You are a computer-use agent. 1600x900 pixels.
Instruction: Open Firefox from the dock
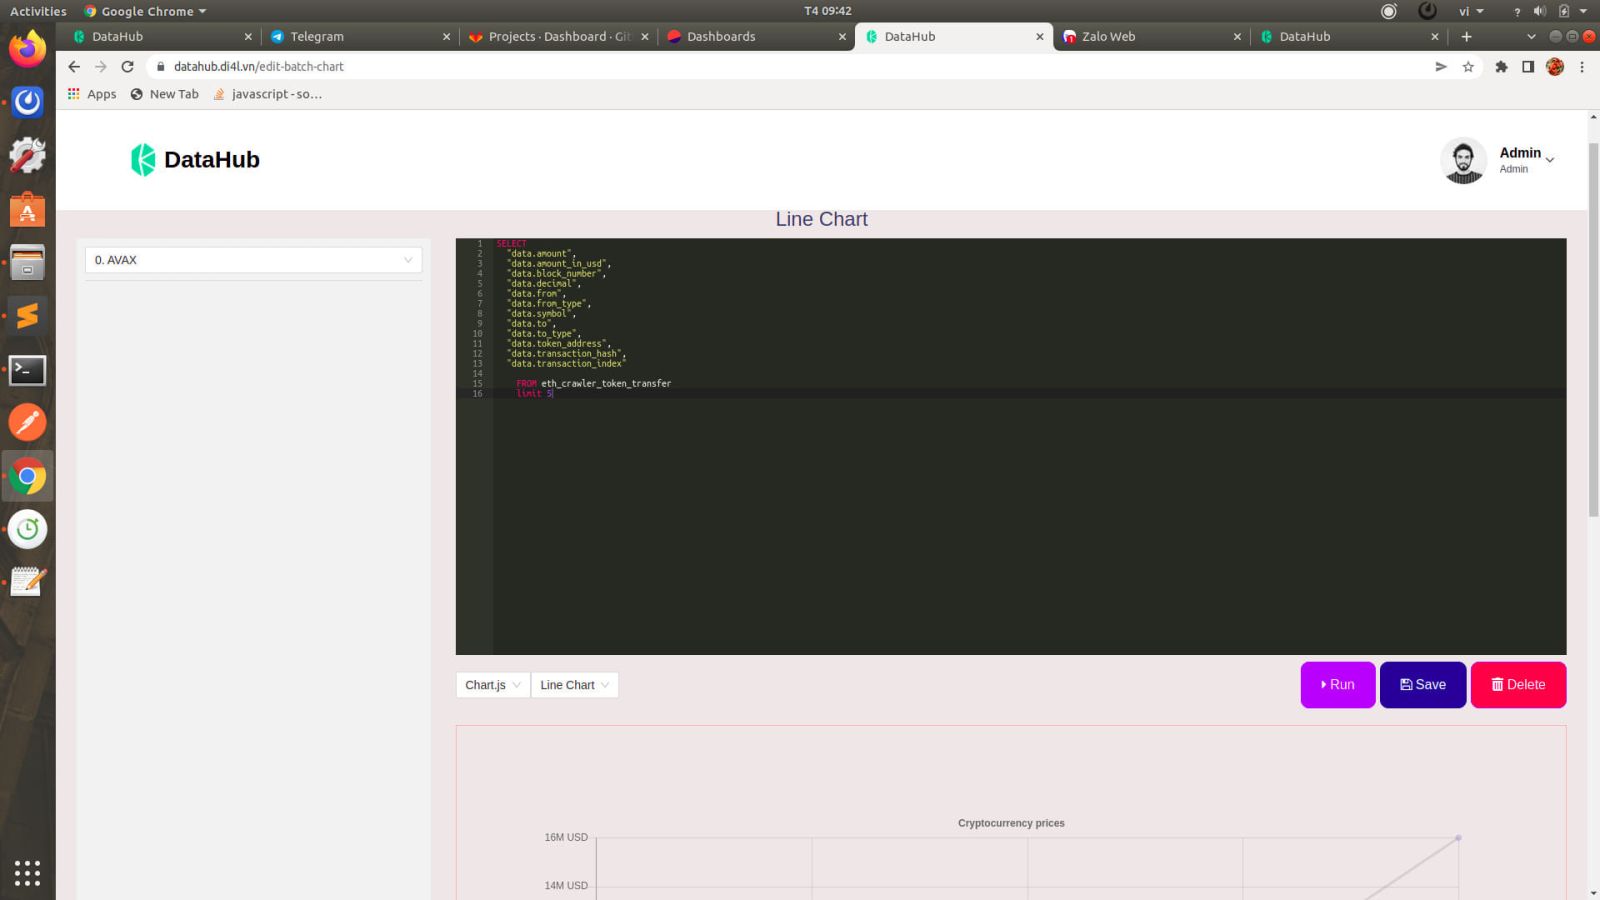pos(27,48)
